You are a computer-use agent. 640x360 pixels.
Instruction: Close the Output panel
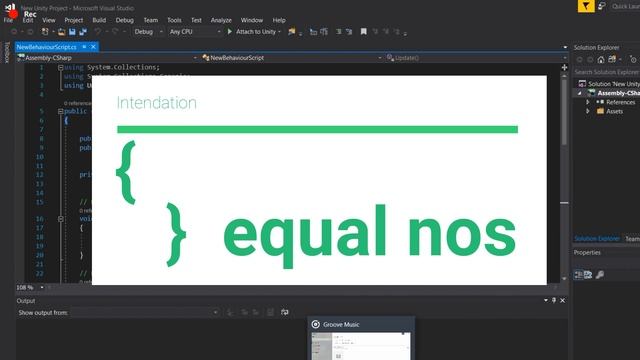pyautogui.click(x=562, y=300)
